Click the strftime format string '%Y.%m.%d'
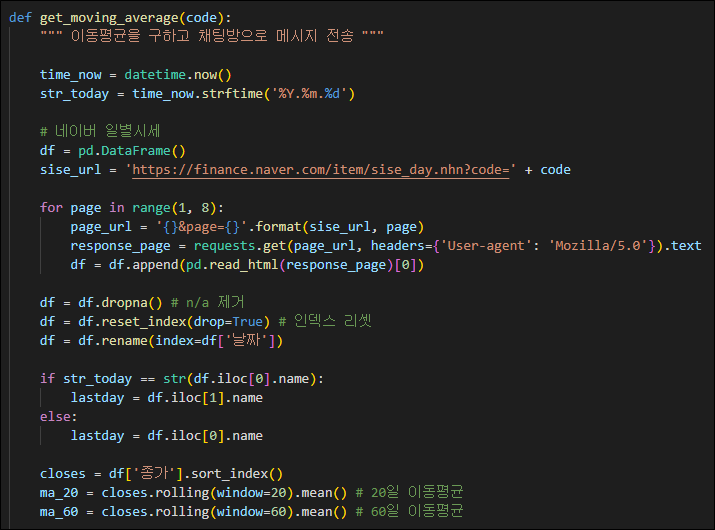The width and height of the screenshot is (715, 530). click(309, 94)
